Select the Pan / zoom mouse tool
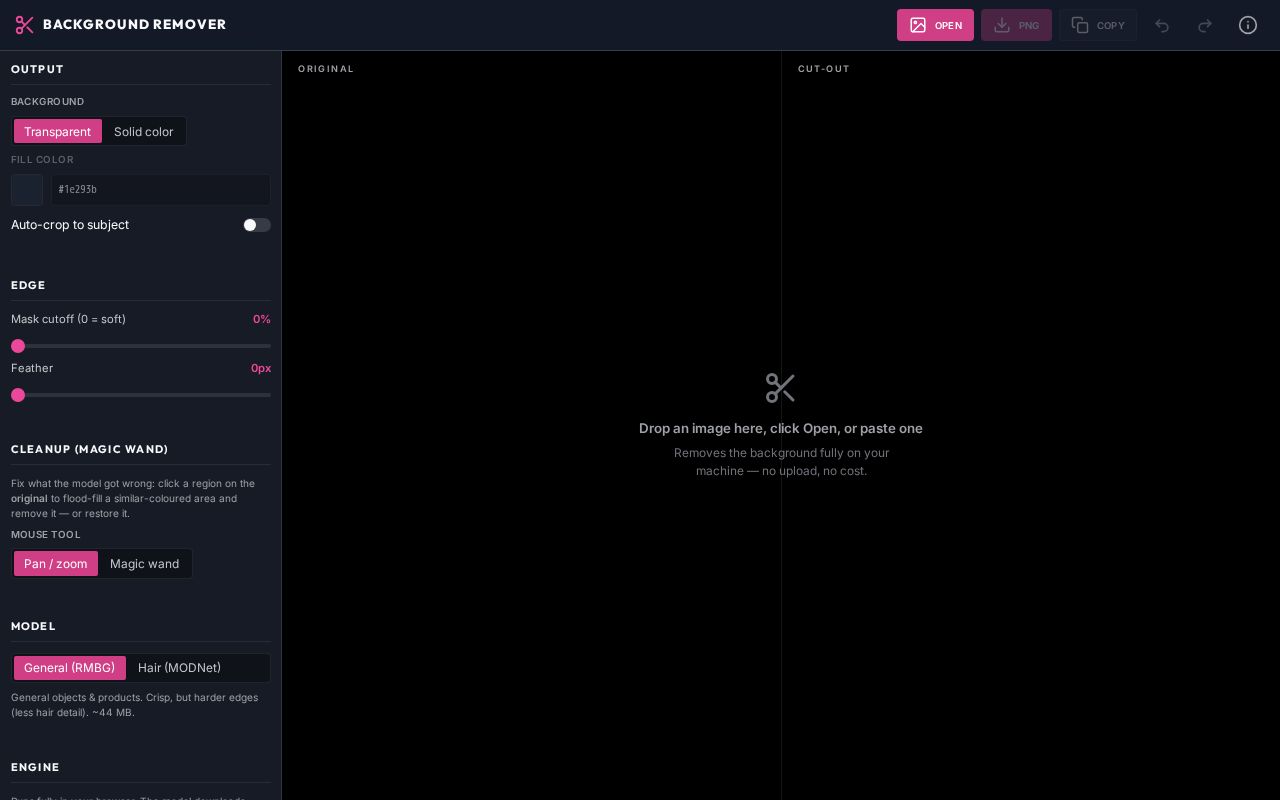 56,563
